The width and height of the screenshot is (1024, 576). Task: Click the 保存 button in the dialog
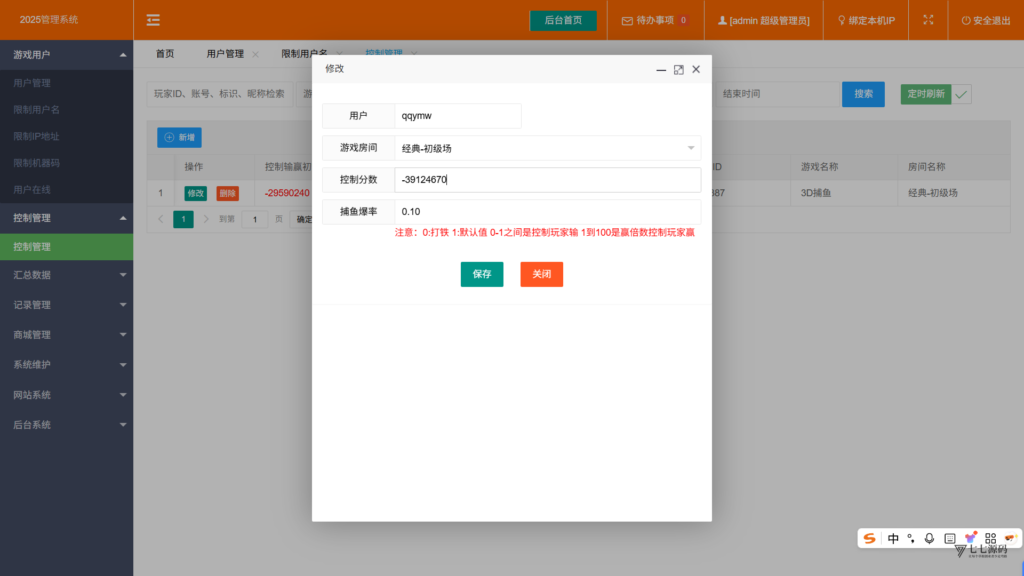(x=482, y=274)
